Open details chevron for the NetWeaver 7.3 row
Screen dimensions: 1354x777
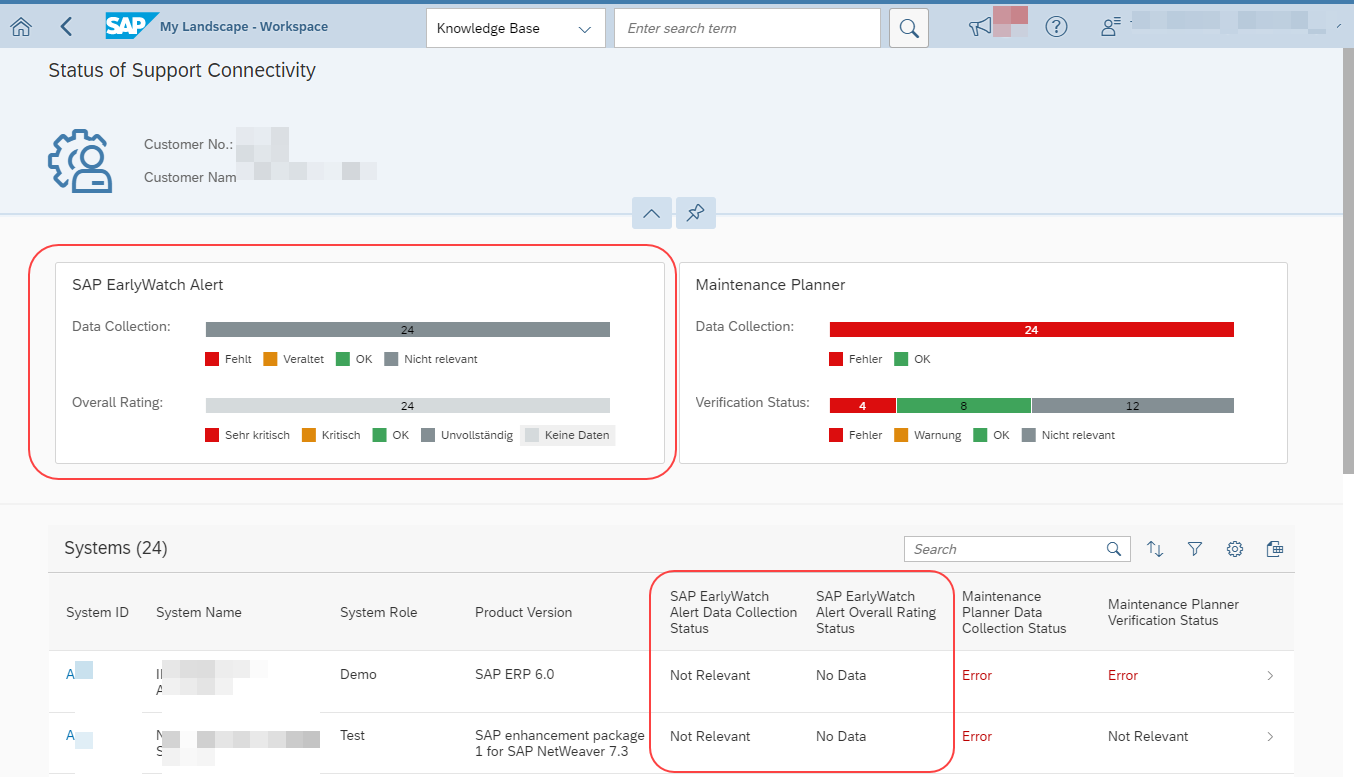pos(1270,737)
